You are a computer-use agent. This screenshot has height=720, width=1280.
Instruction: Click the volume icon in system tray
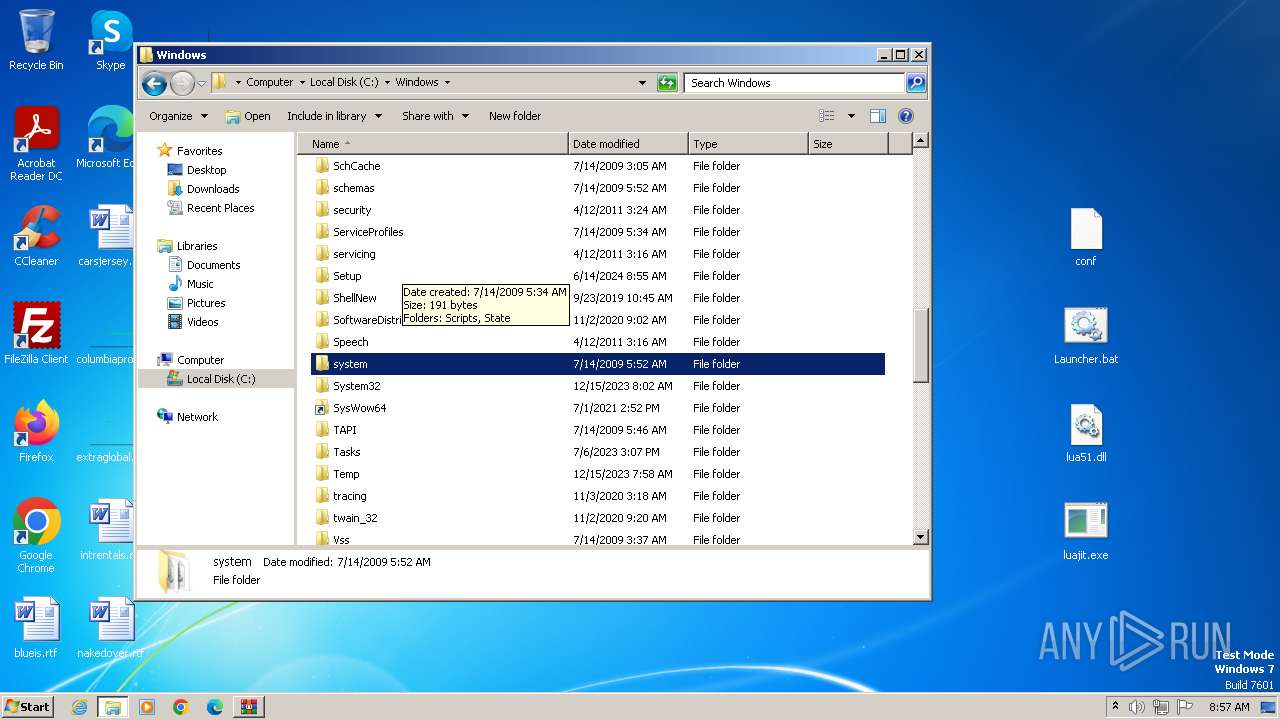point(1137,707)
